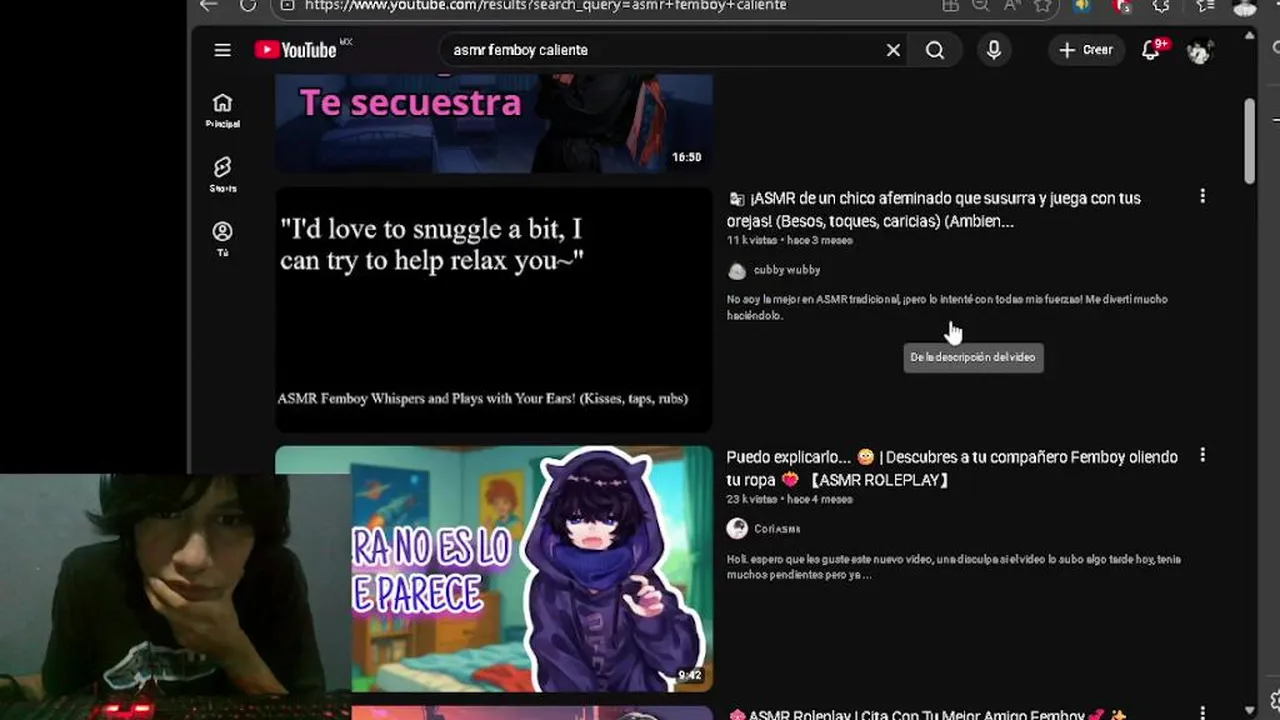Click the cubby wubby channel avatar
Viewport: 1280px width, 720px height.
[x=737, y=270]
